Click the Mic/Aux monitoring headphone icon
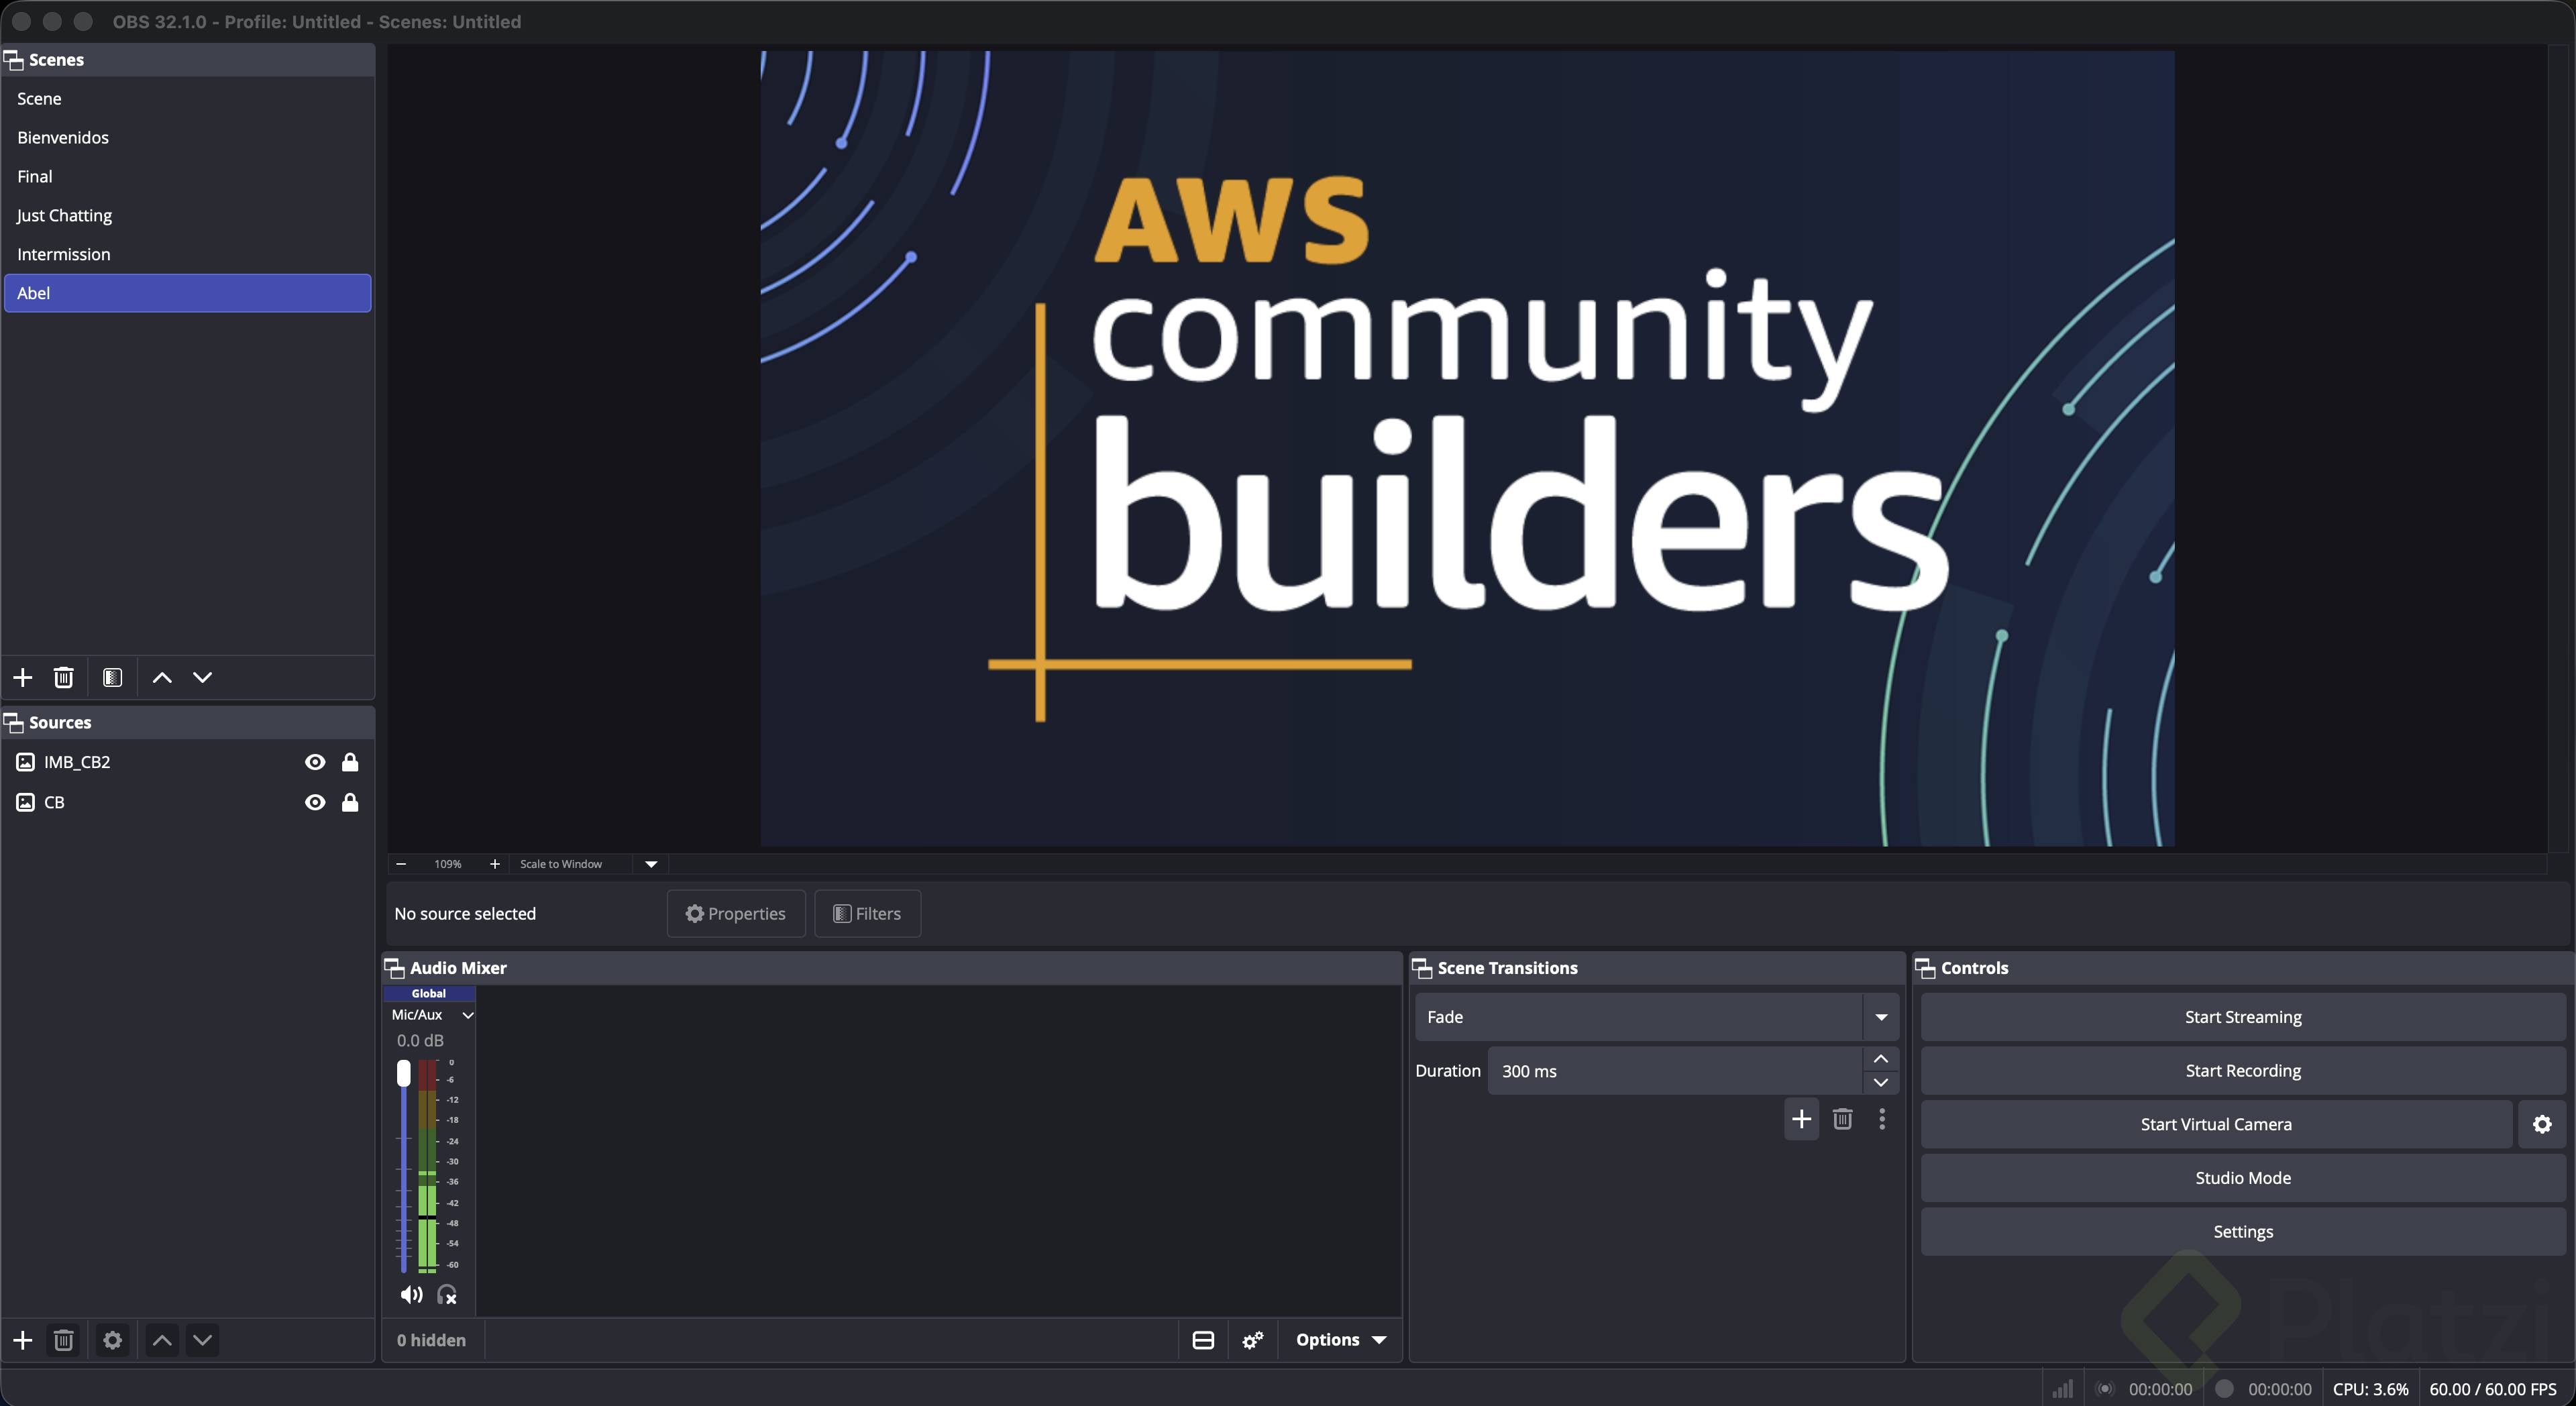This screenshot has height=1406, width=2576. pyautogui.click(x=447, y=1295)
